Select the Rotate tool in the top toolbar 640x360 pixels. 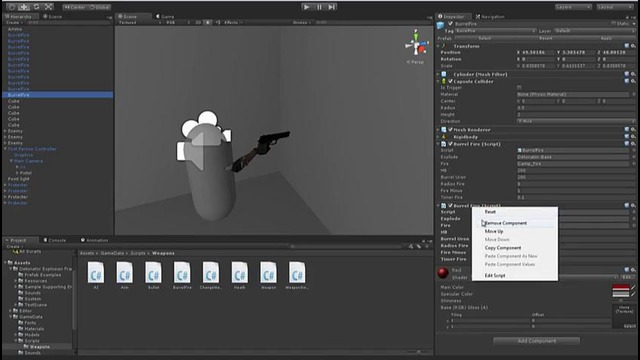pos(36,7)
